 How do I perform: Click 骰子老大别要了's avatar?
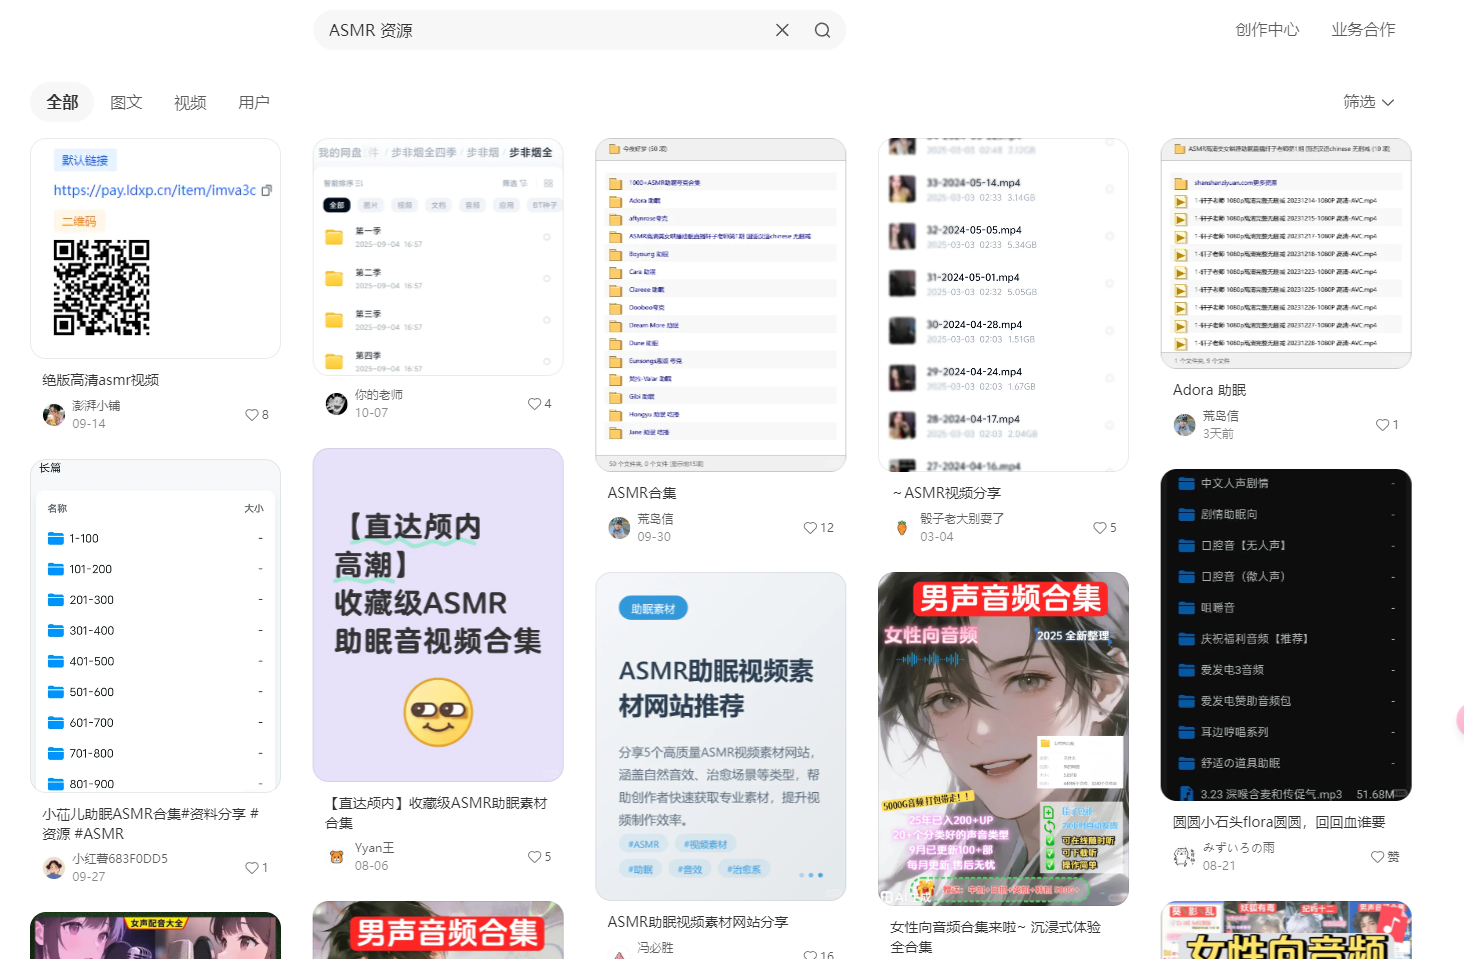(x=901, y=527)
